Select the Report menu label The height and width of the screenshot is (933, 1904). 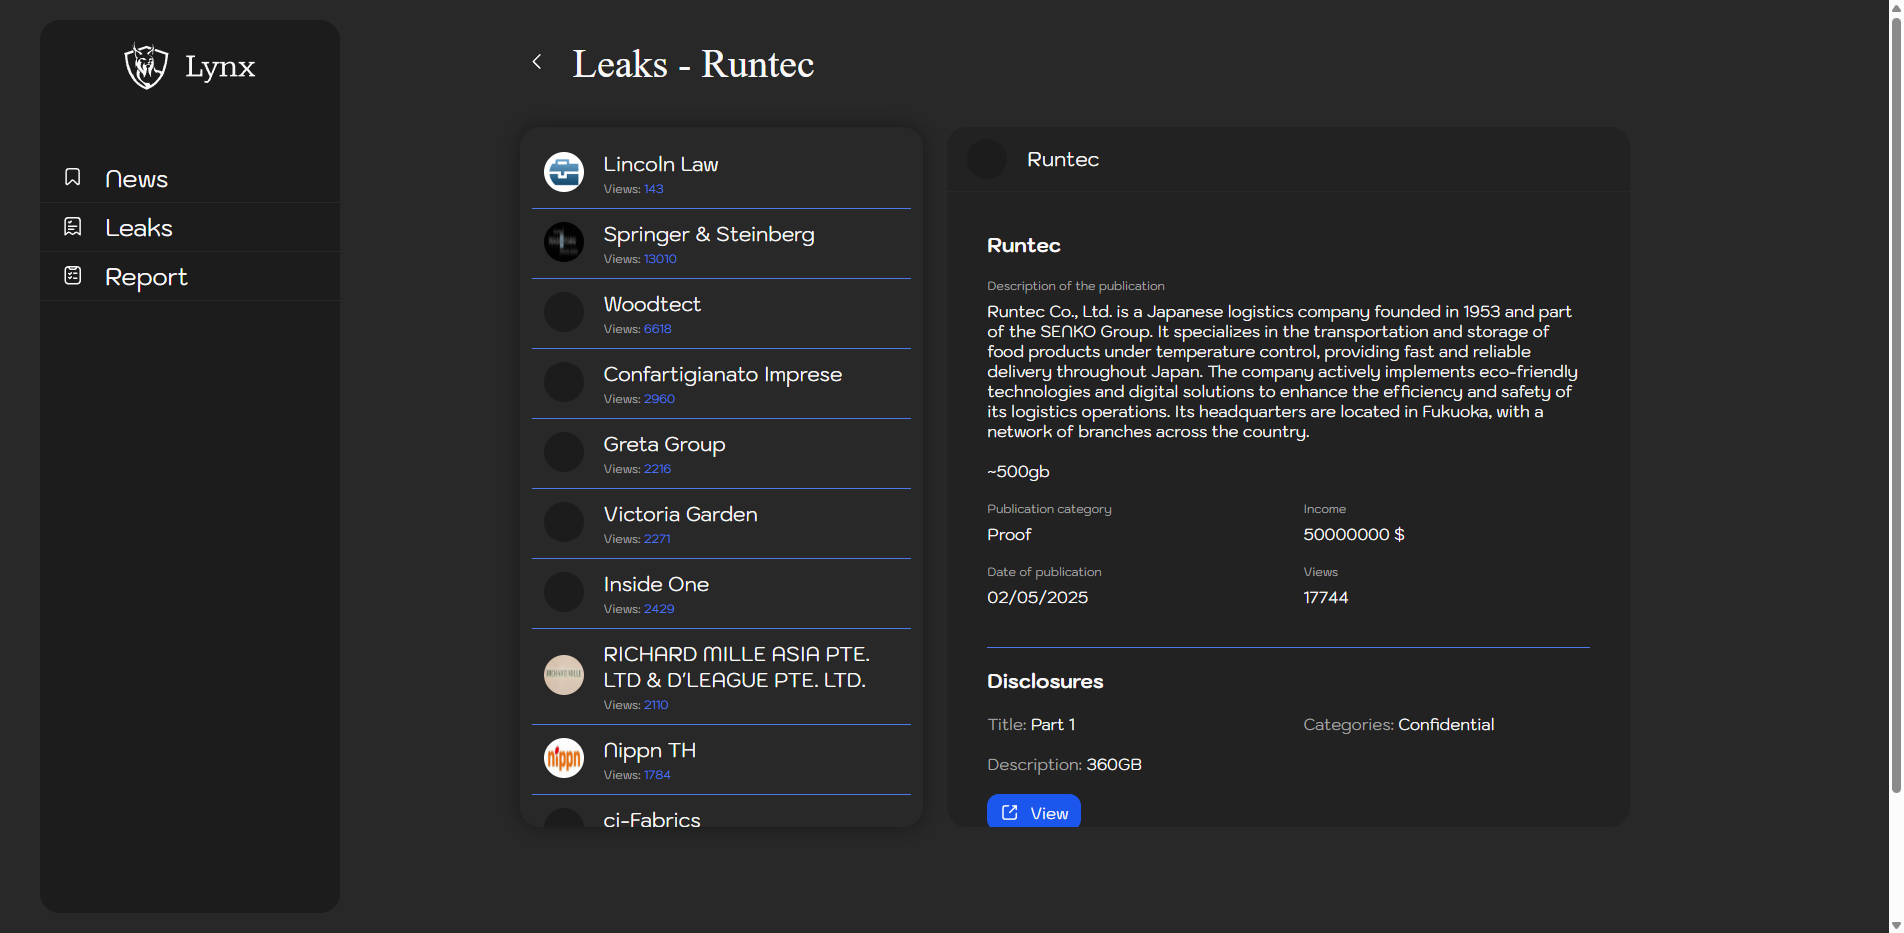[146, 277]
